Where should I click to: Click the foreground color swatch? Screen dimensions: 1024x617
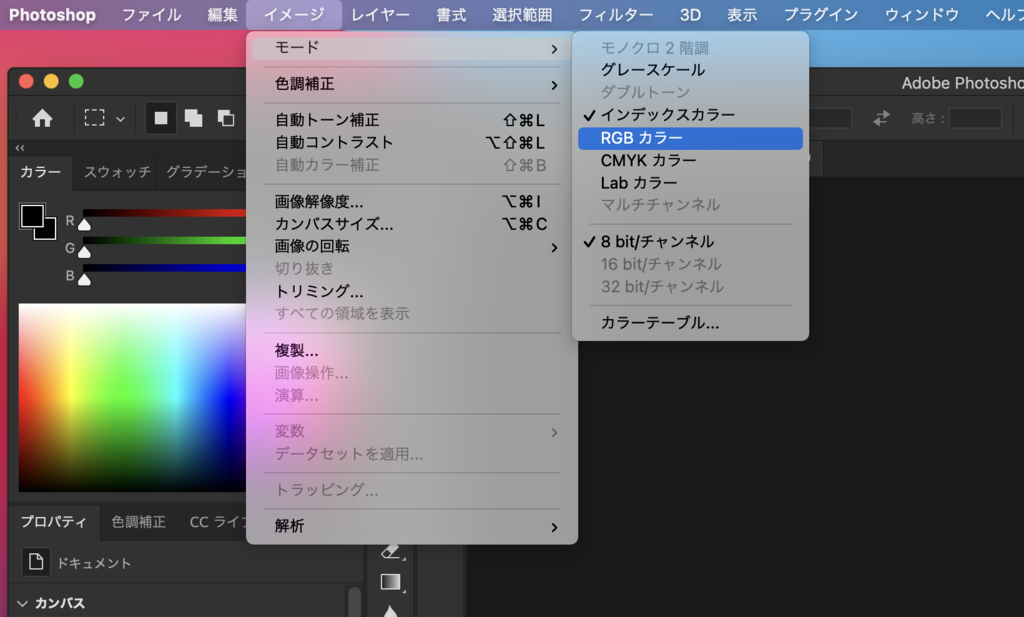[32, 216]
